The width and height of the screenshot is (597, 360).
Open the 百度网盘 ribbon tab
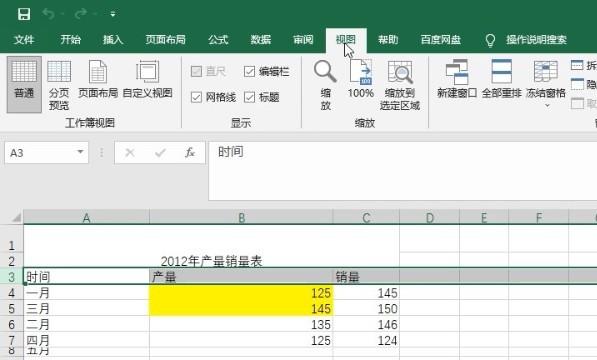coord(441,40)
